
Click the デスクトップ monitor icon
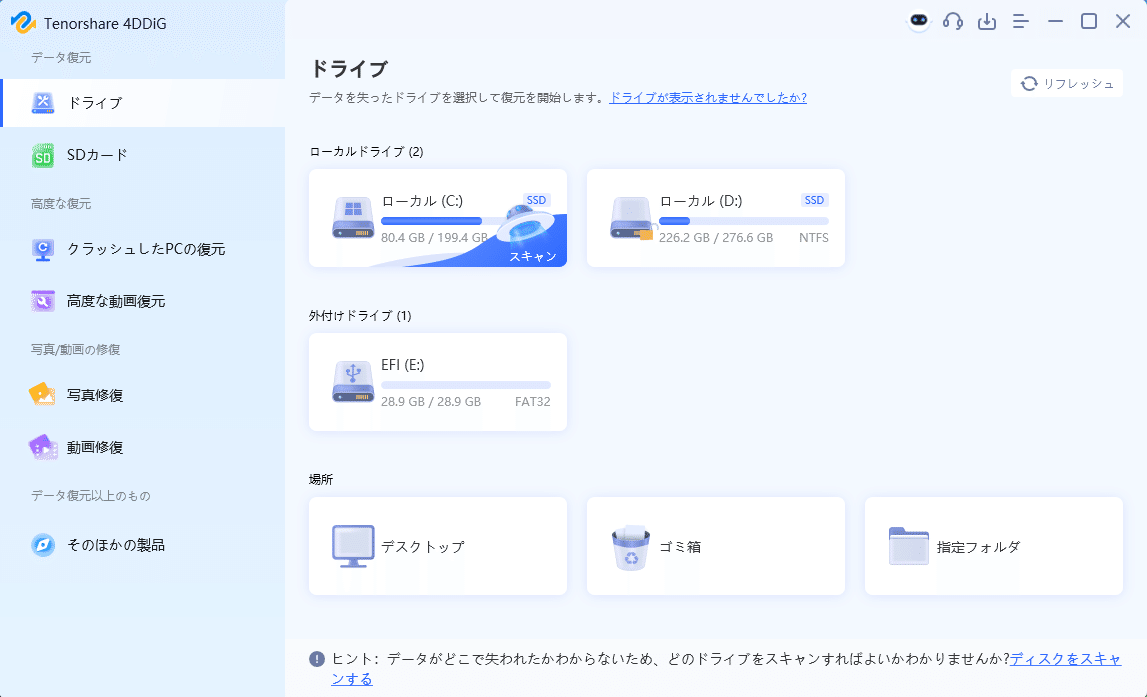[353, 546]
